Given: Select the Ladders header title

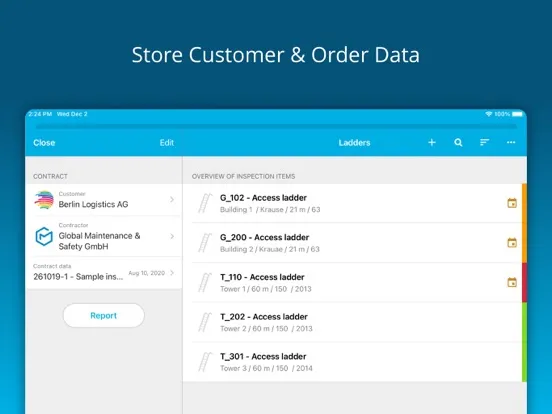Looking at the screenshot, I should [x=354, y=143].
